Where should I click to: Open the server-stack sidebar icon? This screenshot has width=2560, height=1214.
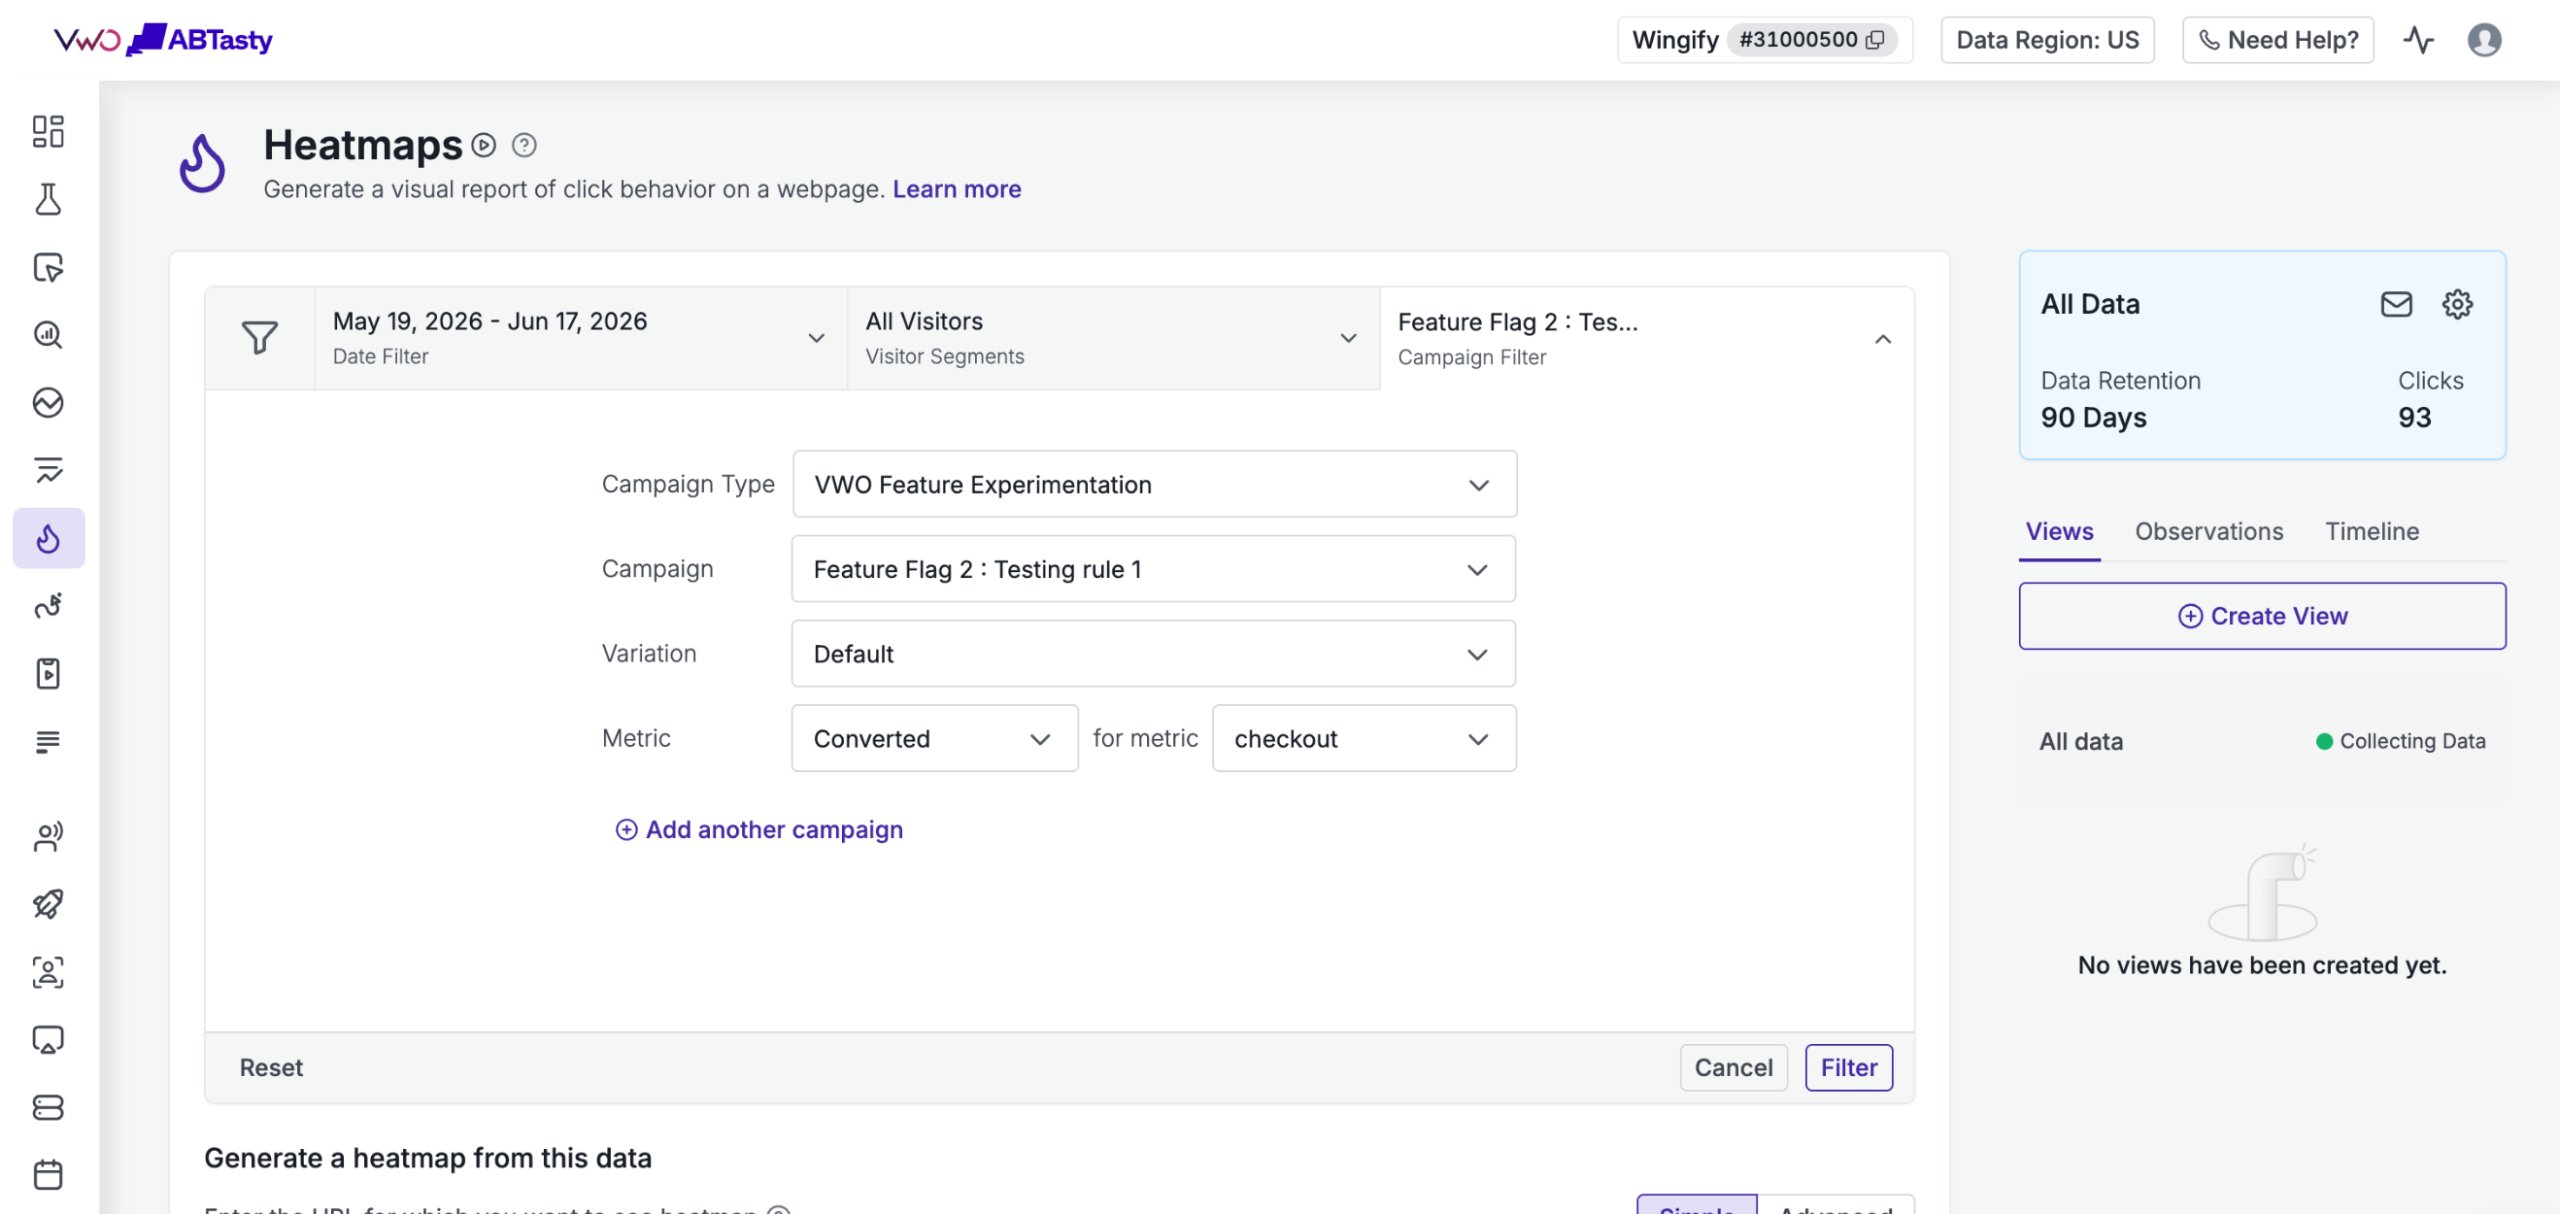pos(48,1107)
